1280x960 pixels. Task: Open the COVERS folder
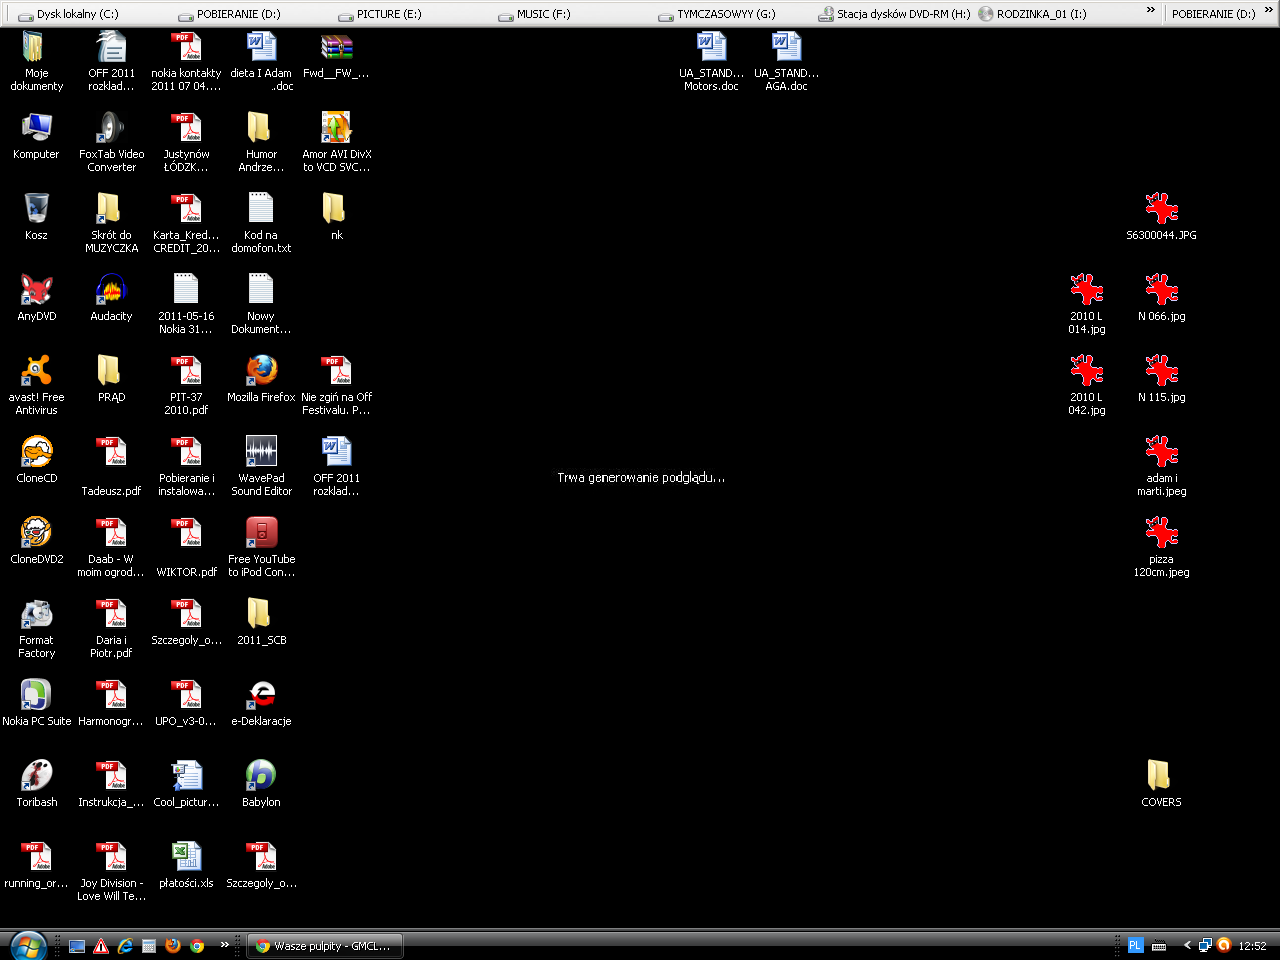1160,777
